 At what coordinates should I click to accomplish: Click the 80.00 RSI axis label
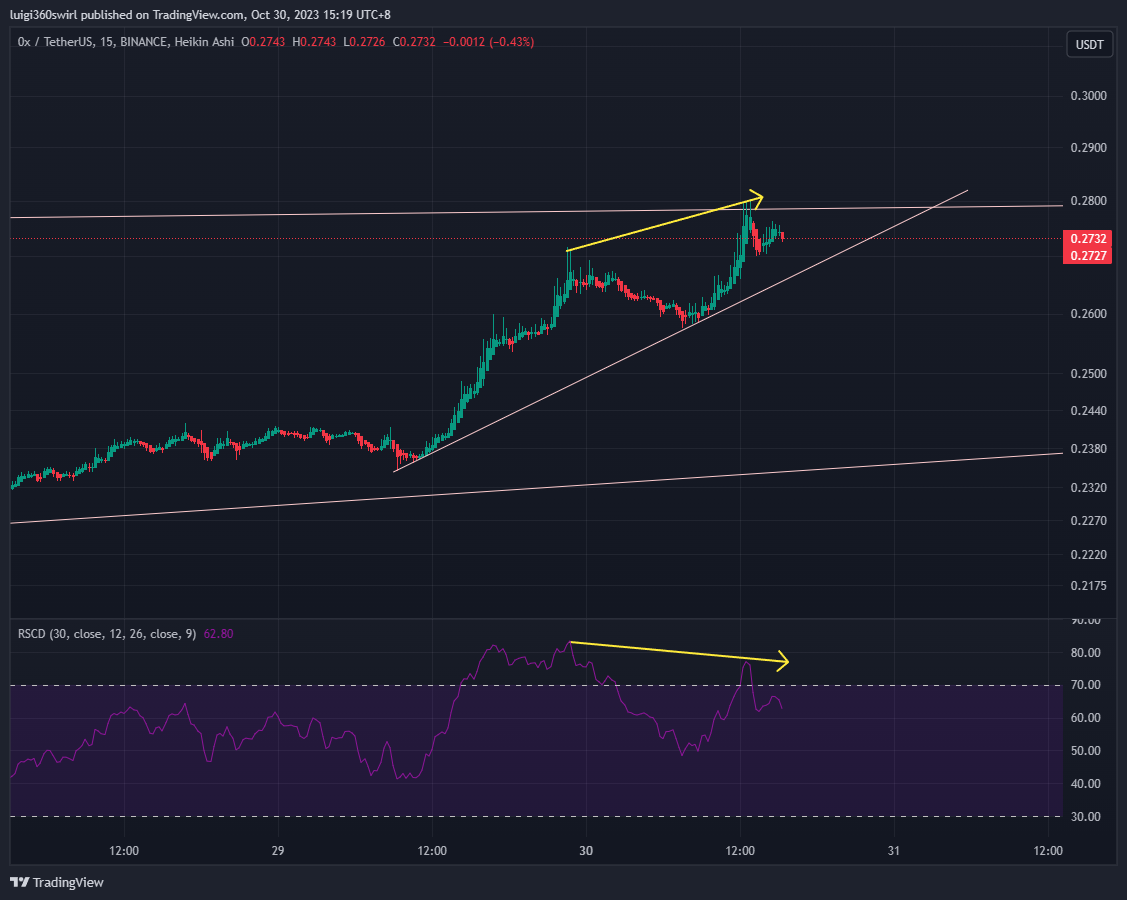[x=1085, y=653]
